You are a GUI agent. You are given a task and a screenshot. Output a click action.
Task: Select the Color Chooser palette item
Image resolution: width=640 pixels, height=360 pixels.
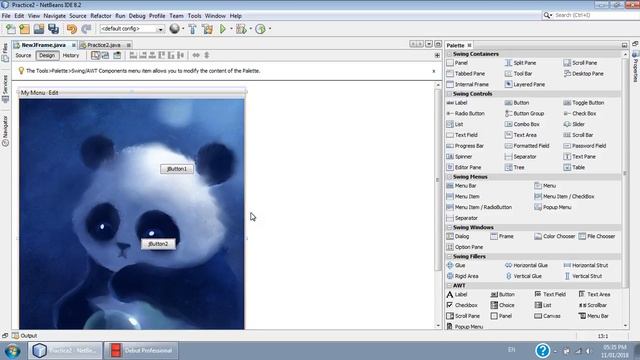(x=554, y=236)
